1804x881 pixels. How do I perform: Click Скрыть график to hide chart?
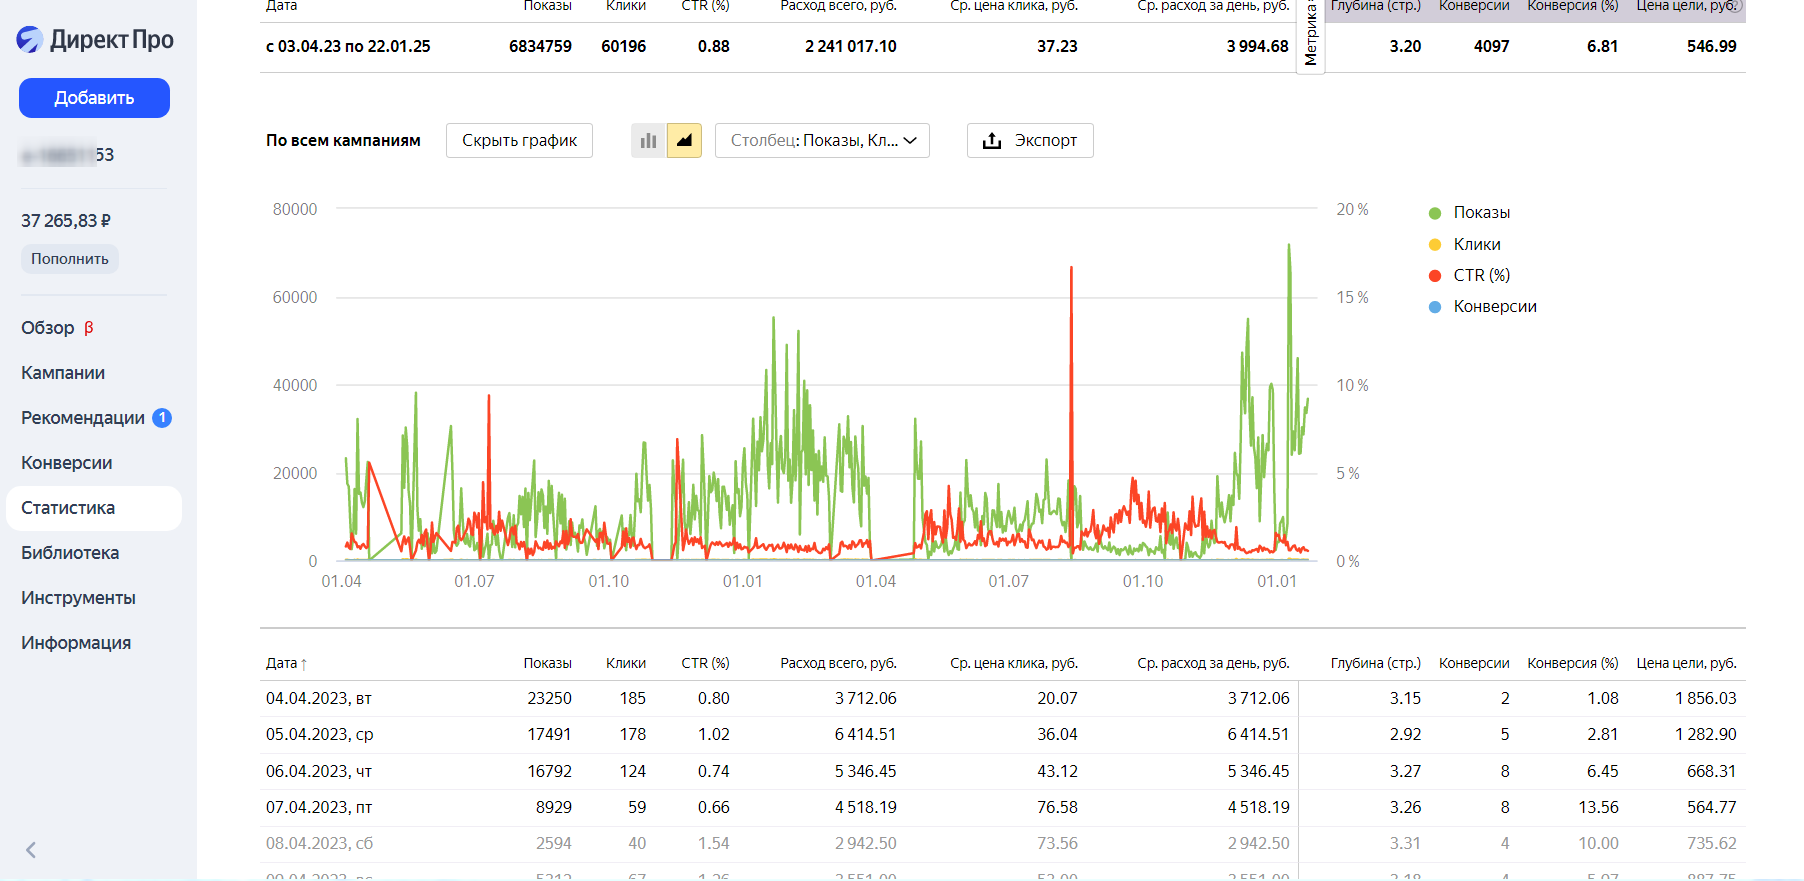[x=519, y=141]
